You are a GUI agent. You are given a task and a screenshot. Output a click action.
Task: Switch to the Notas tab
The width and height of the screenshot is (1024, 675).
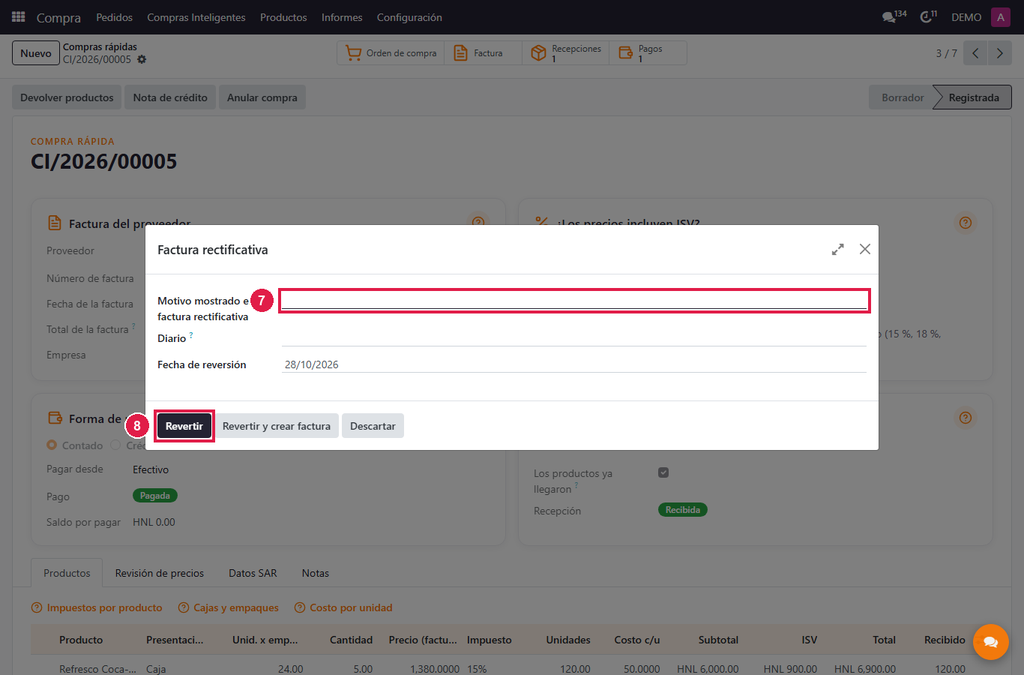point(315,573)
